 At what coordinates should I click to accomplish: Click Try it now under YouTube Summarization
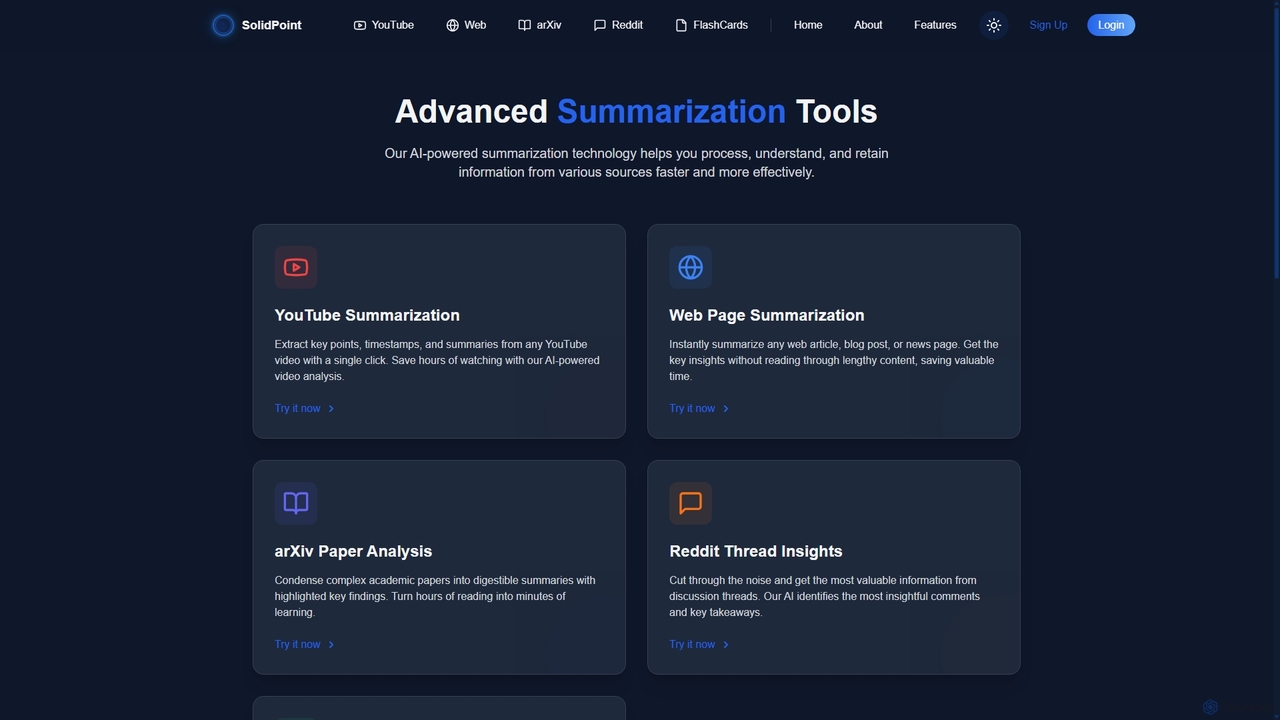tap(298, 408)
